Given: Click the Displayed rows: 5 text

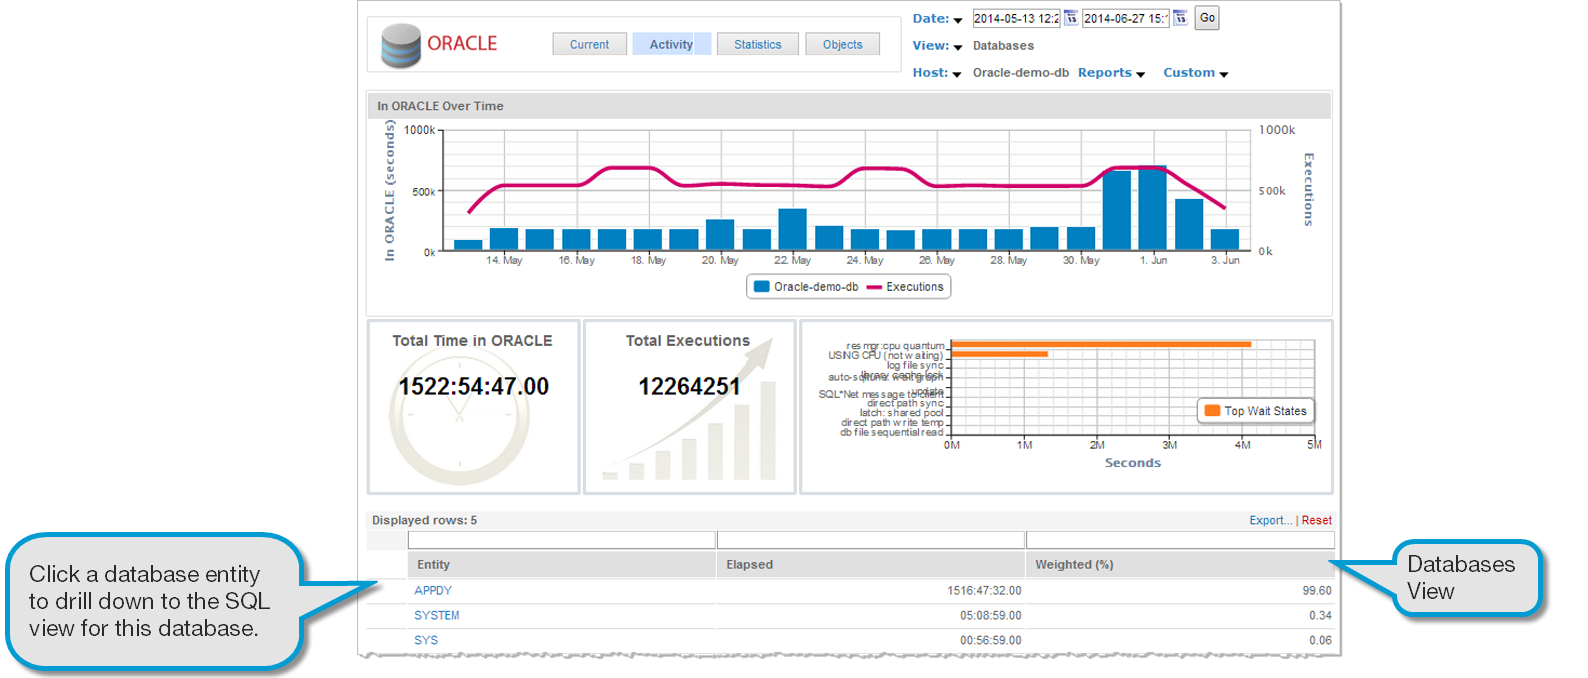Looking at the screenshot, I should click(x=424, y=520).
